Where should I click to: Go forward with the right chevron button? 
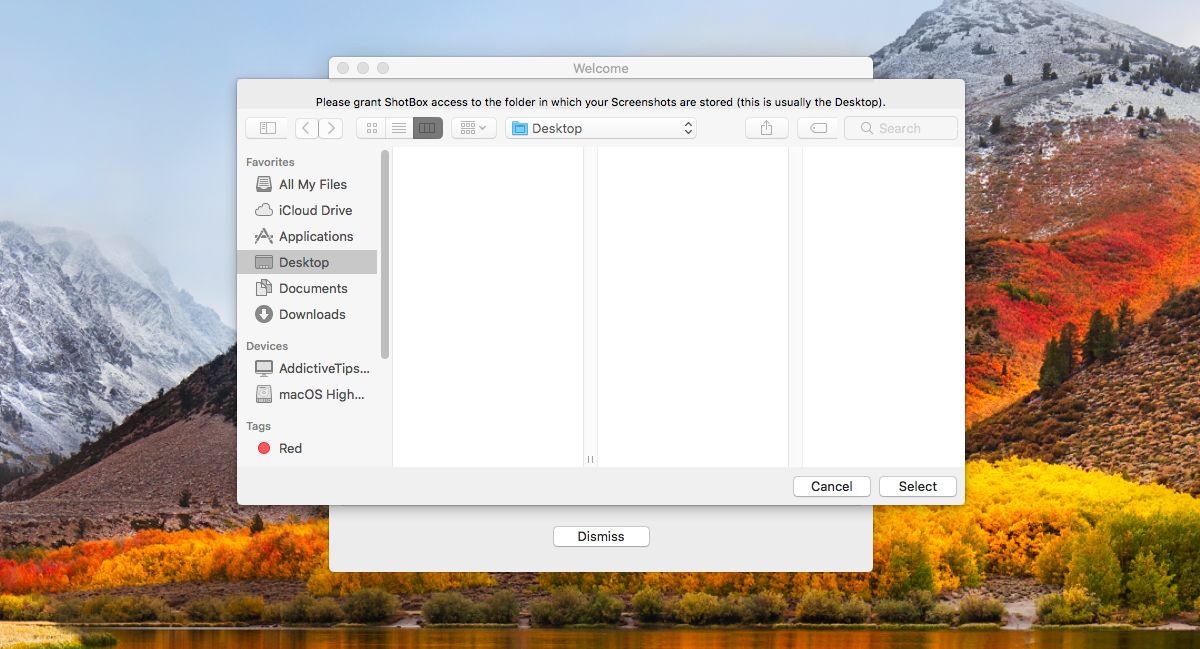331,128
